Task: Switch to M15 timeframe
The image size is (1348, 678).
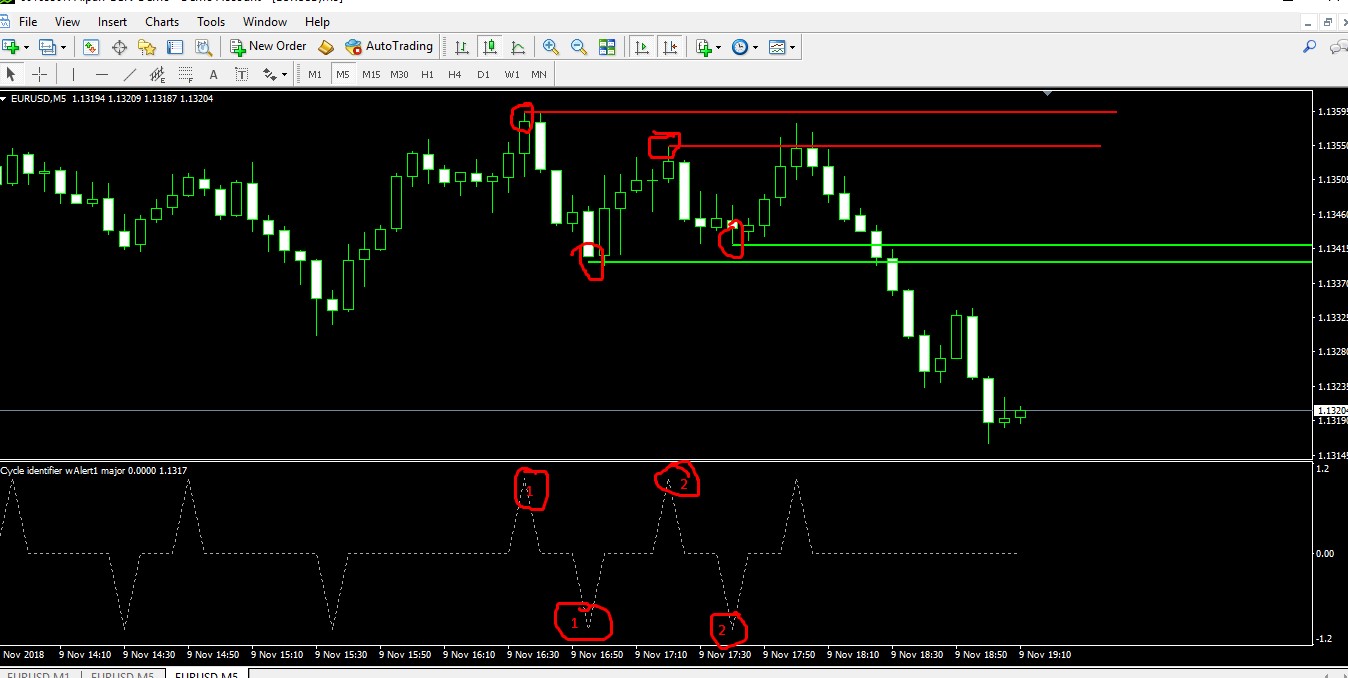Action: click(x=371, y=74)
